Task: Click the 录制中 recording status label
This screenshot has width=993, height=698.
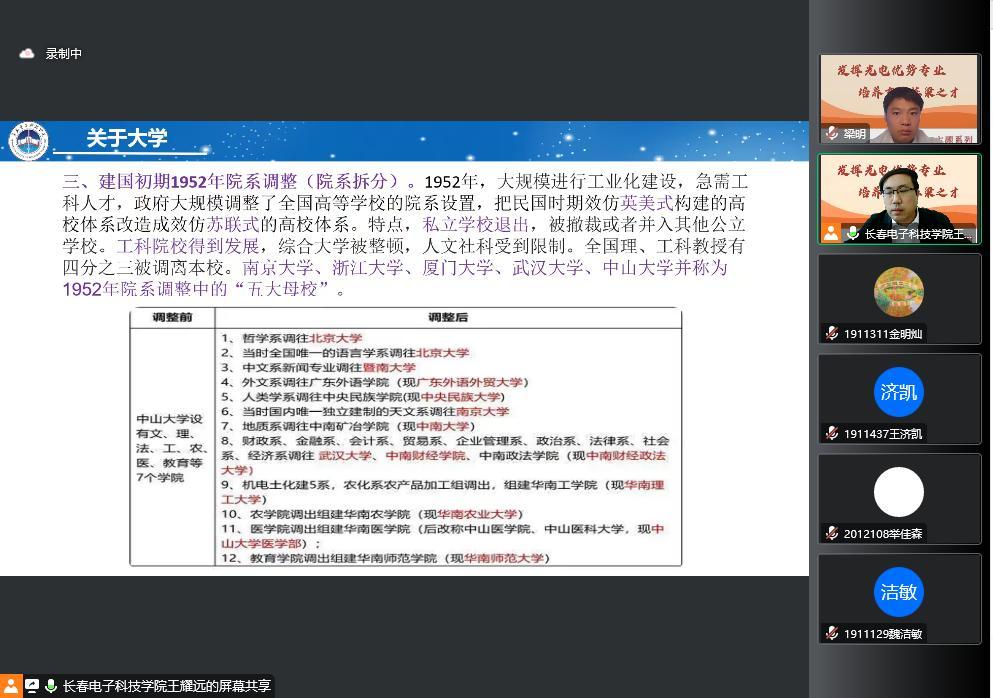Action: 64,54
